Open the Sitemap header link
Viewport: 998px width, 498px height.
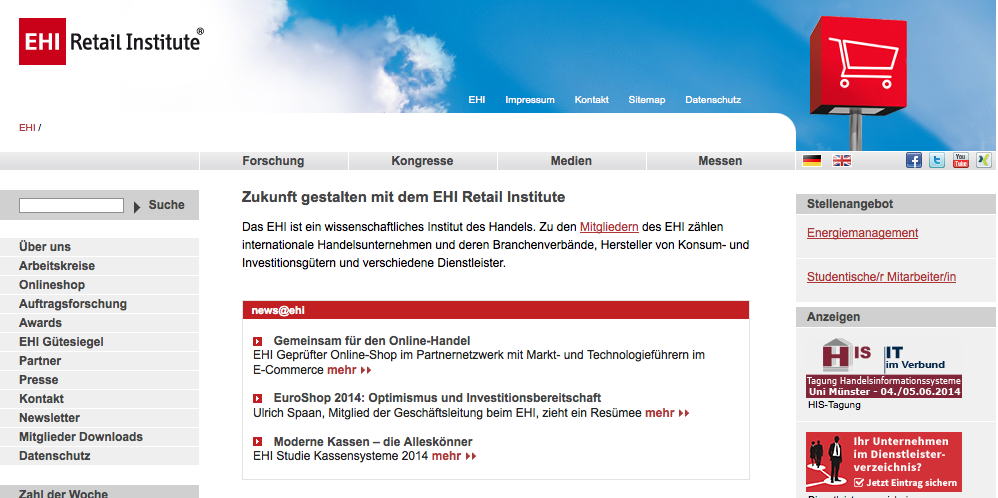click(x=647, y=100)
